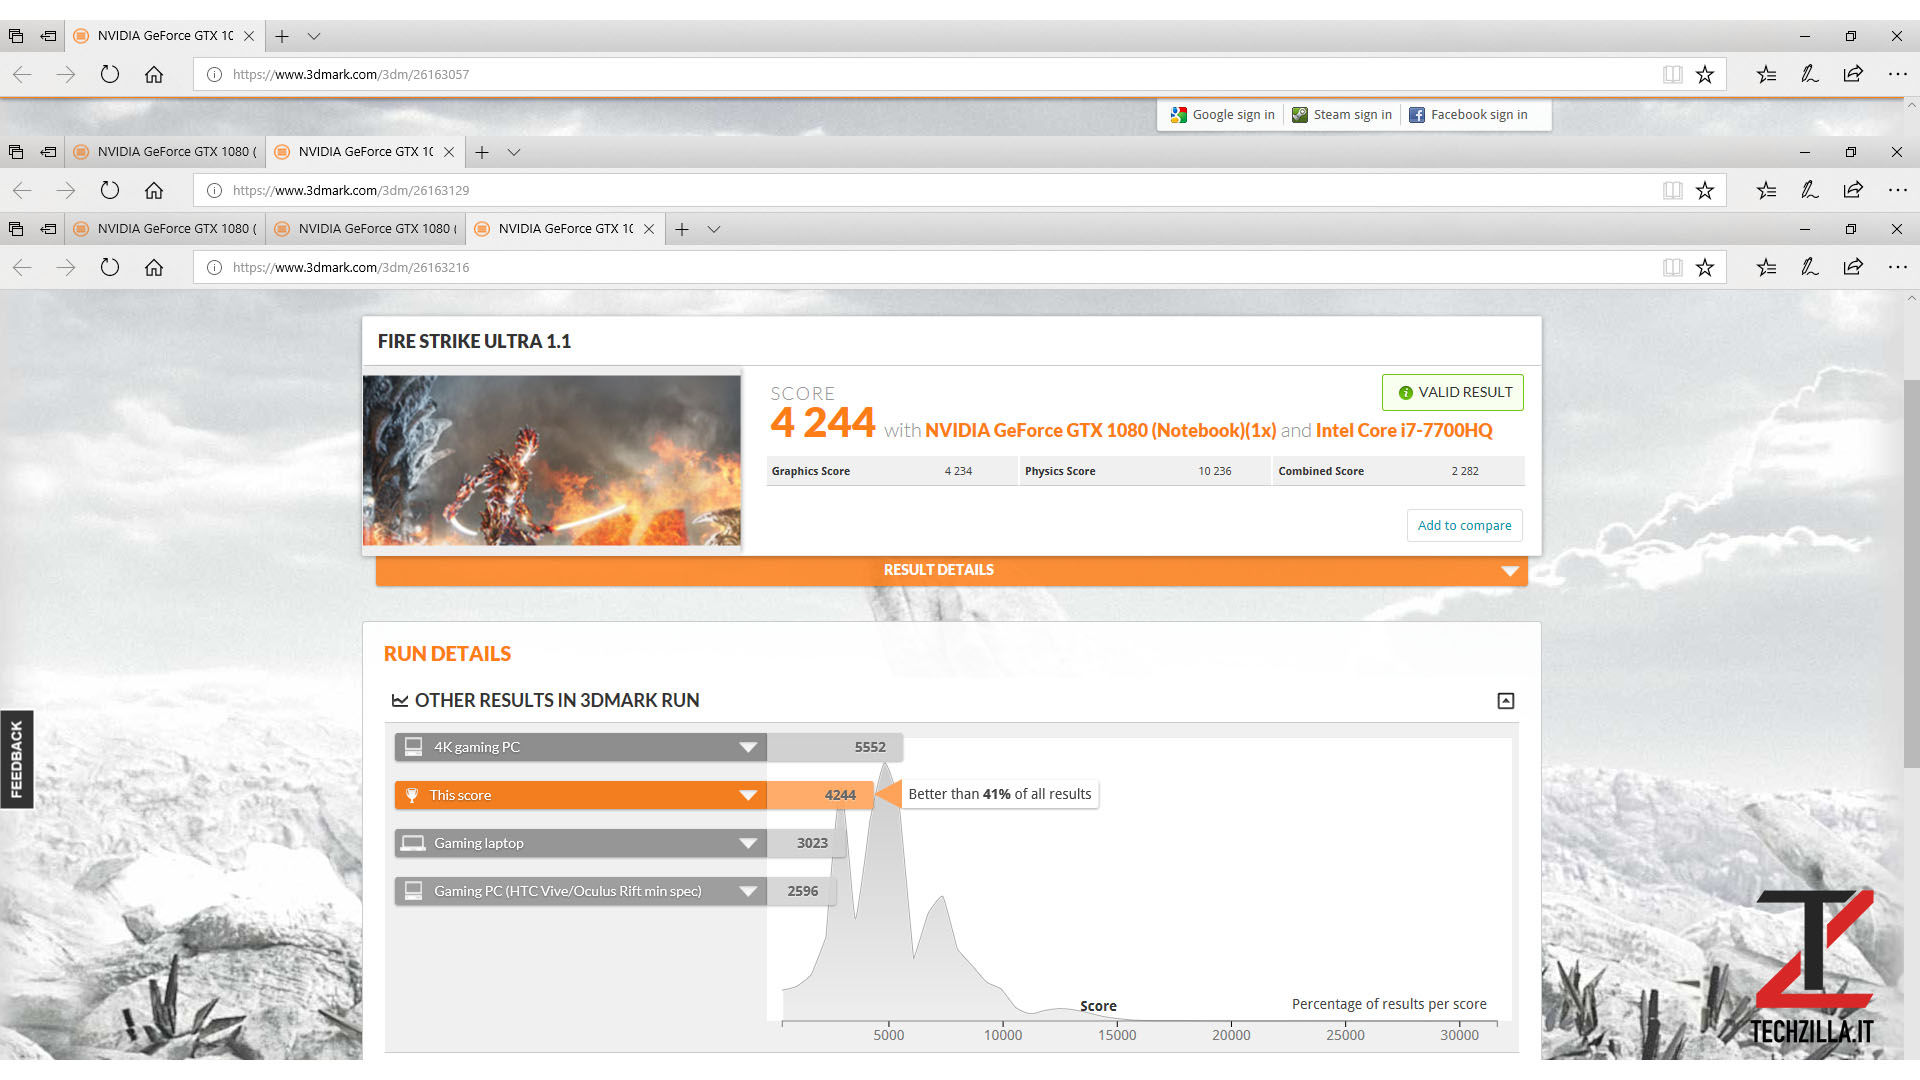Star the 26163129 page as favorite
1920x1080 pixels.
click(1705, 190)
